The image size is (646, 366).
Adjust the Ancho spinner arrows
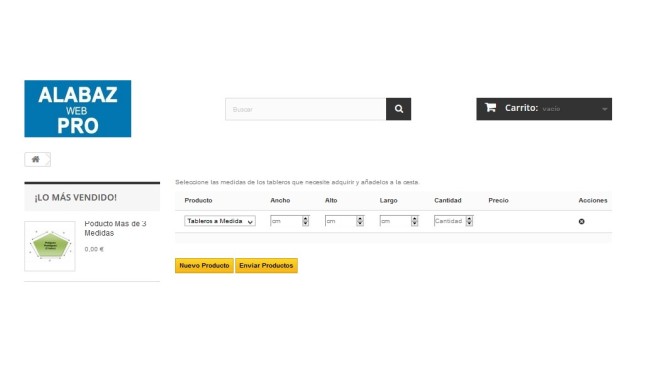(305, 221)
